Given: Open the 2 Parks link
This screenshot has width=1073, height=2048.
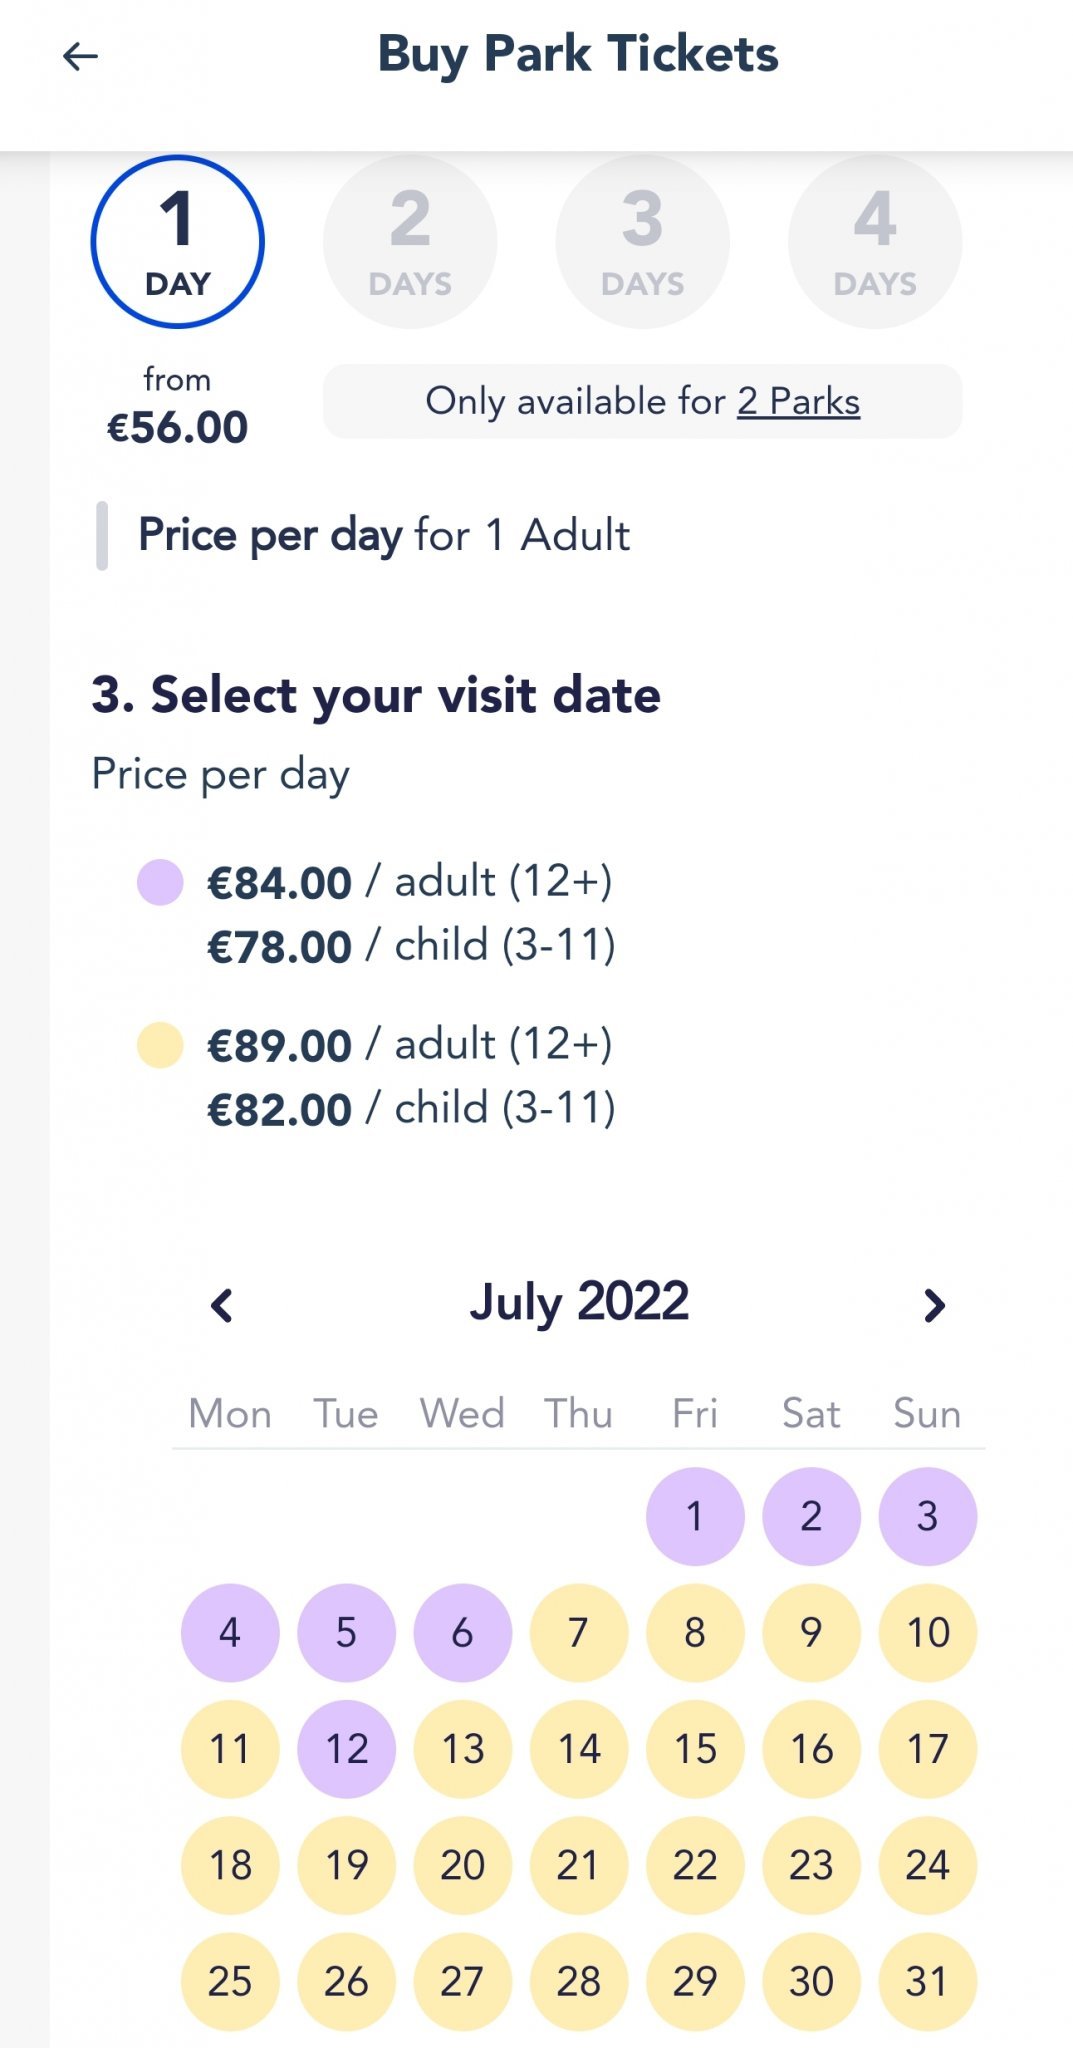Looking at the screenshot, I should point(798,402).
